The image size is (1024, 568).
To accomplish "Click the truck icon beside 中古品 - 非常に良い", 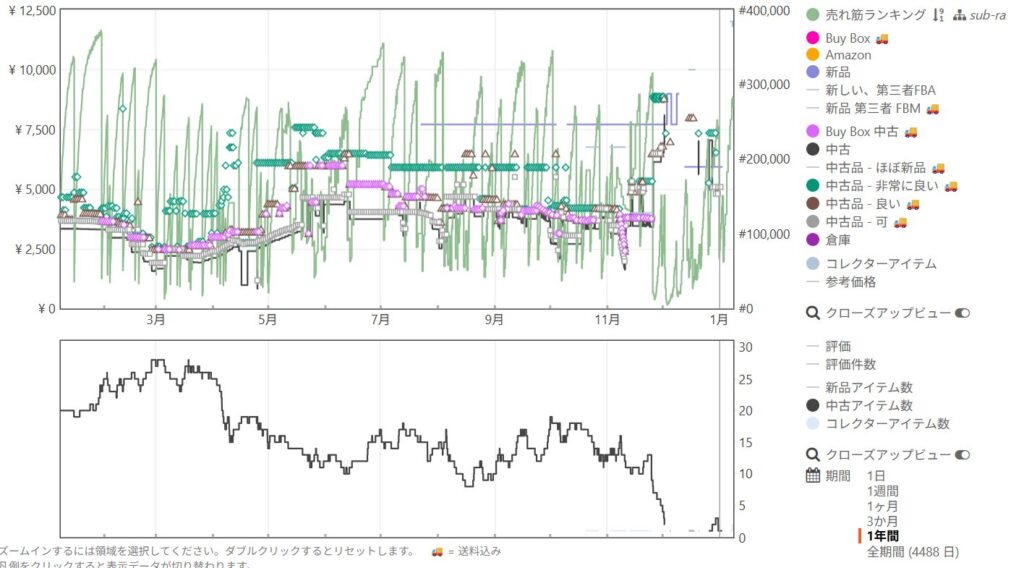I will click(950, 185).
